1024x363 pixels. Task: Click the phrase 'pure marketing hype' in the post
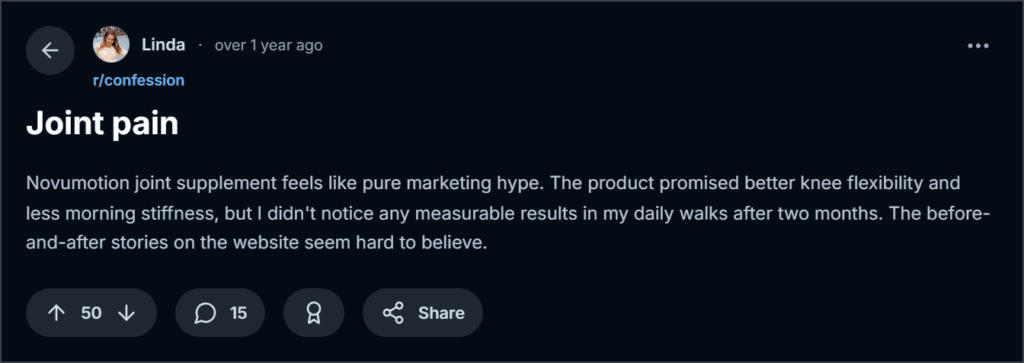pos(477,183)
